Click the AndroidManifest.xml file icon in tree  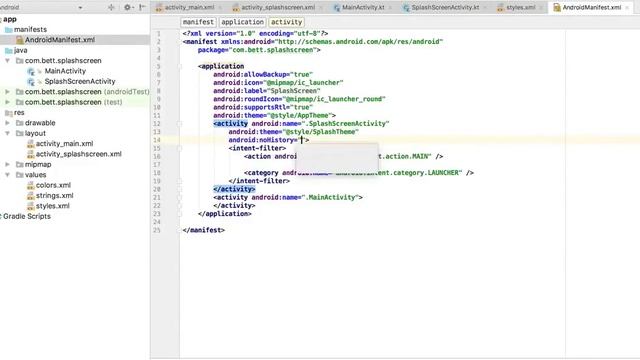[x=20, y=40]
